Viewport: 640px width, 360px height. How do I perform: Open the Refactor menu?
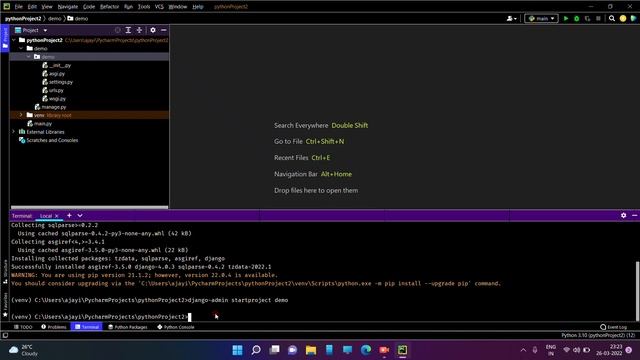109,7
